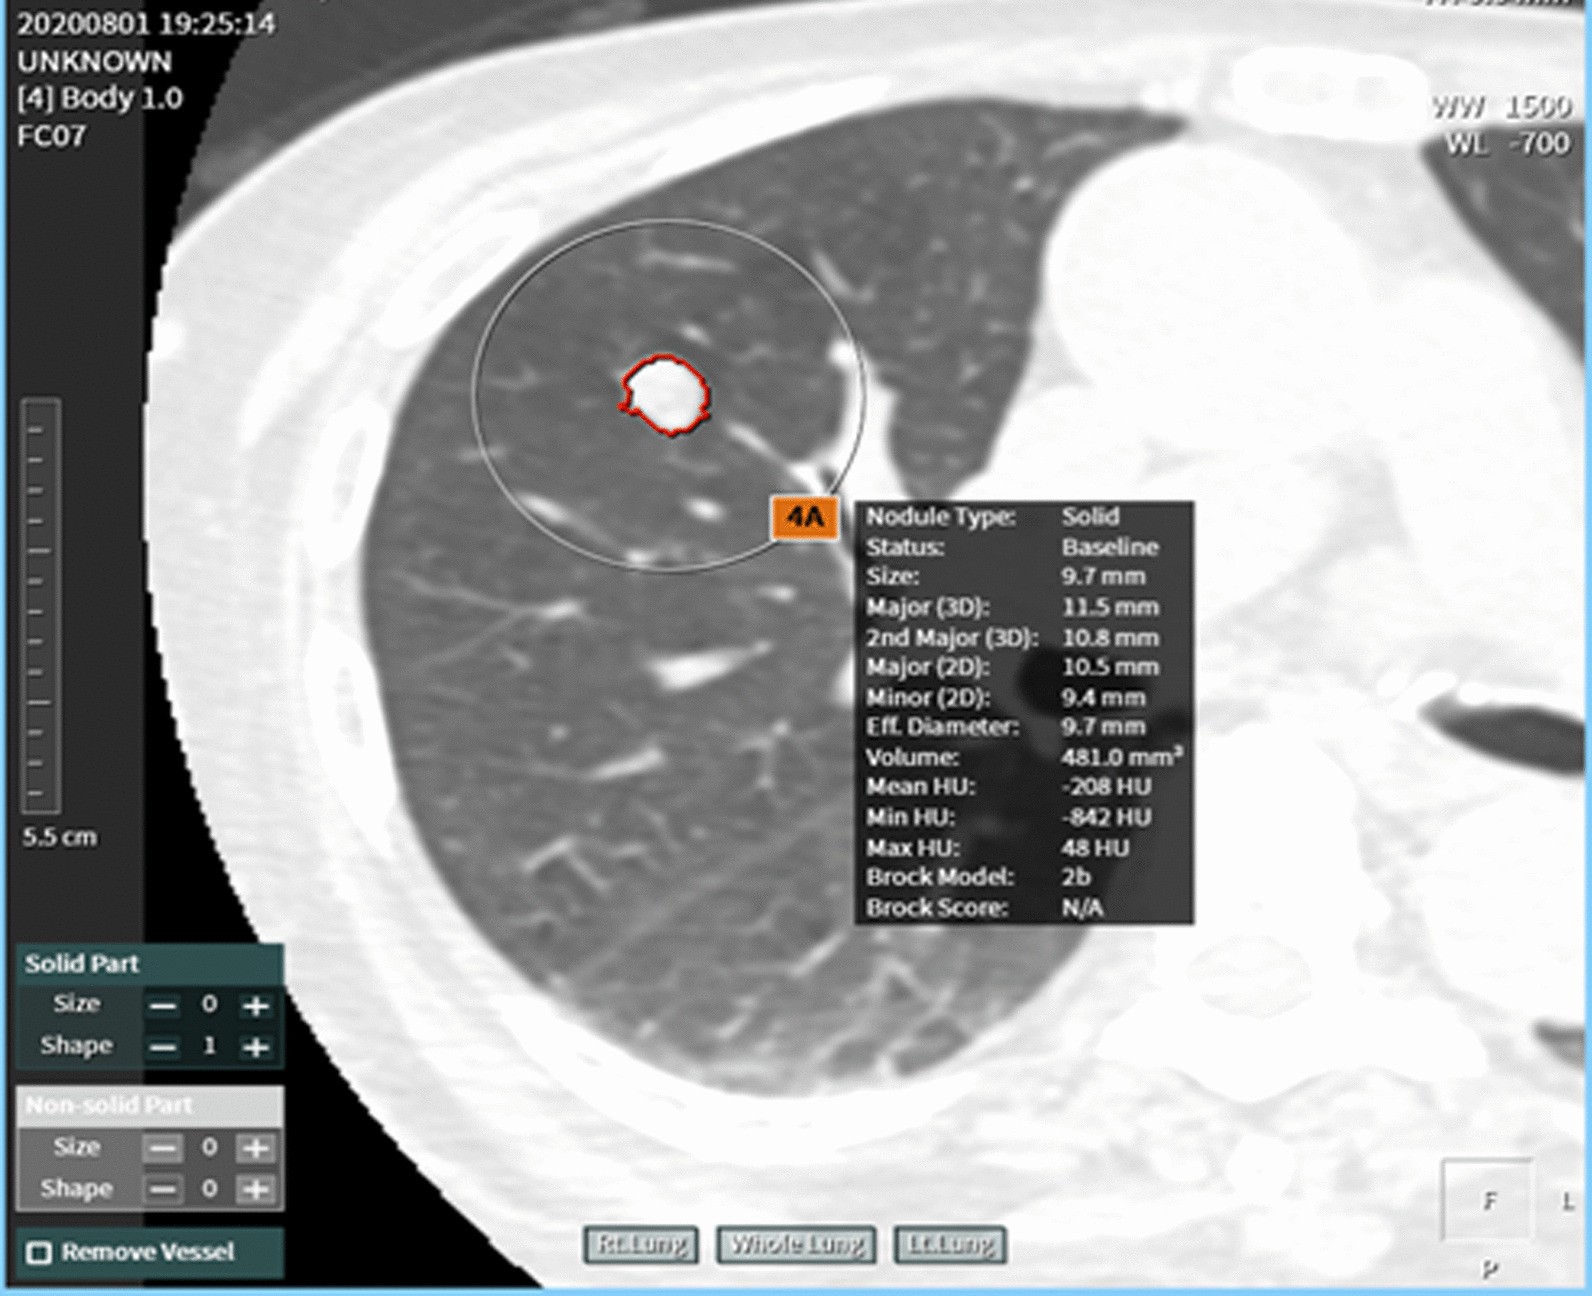Select the Whole Lung view button
1592x1296 pixels.
click(x=796, y=1245)
